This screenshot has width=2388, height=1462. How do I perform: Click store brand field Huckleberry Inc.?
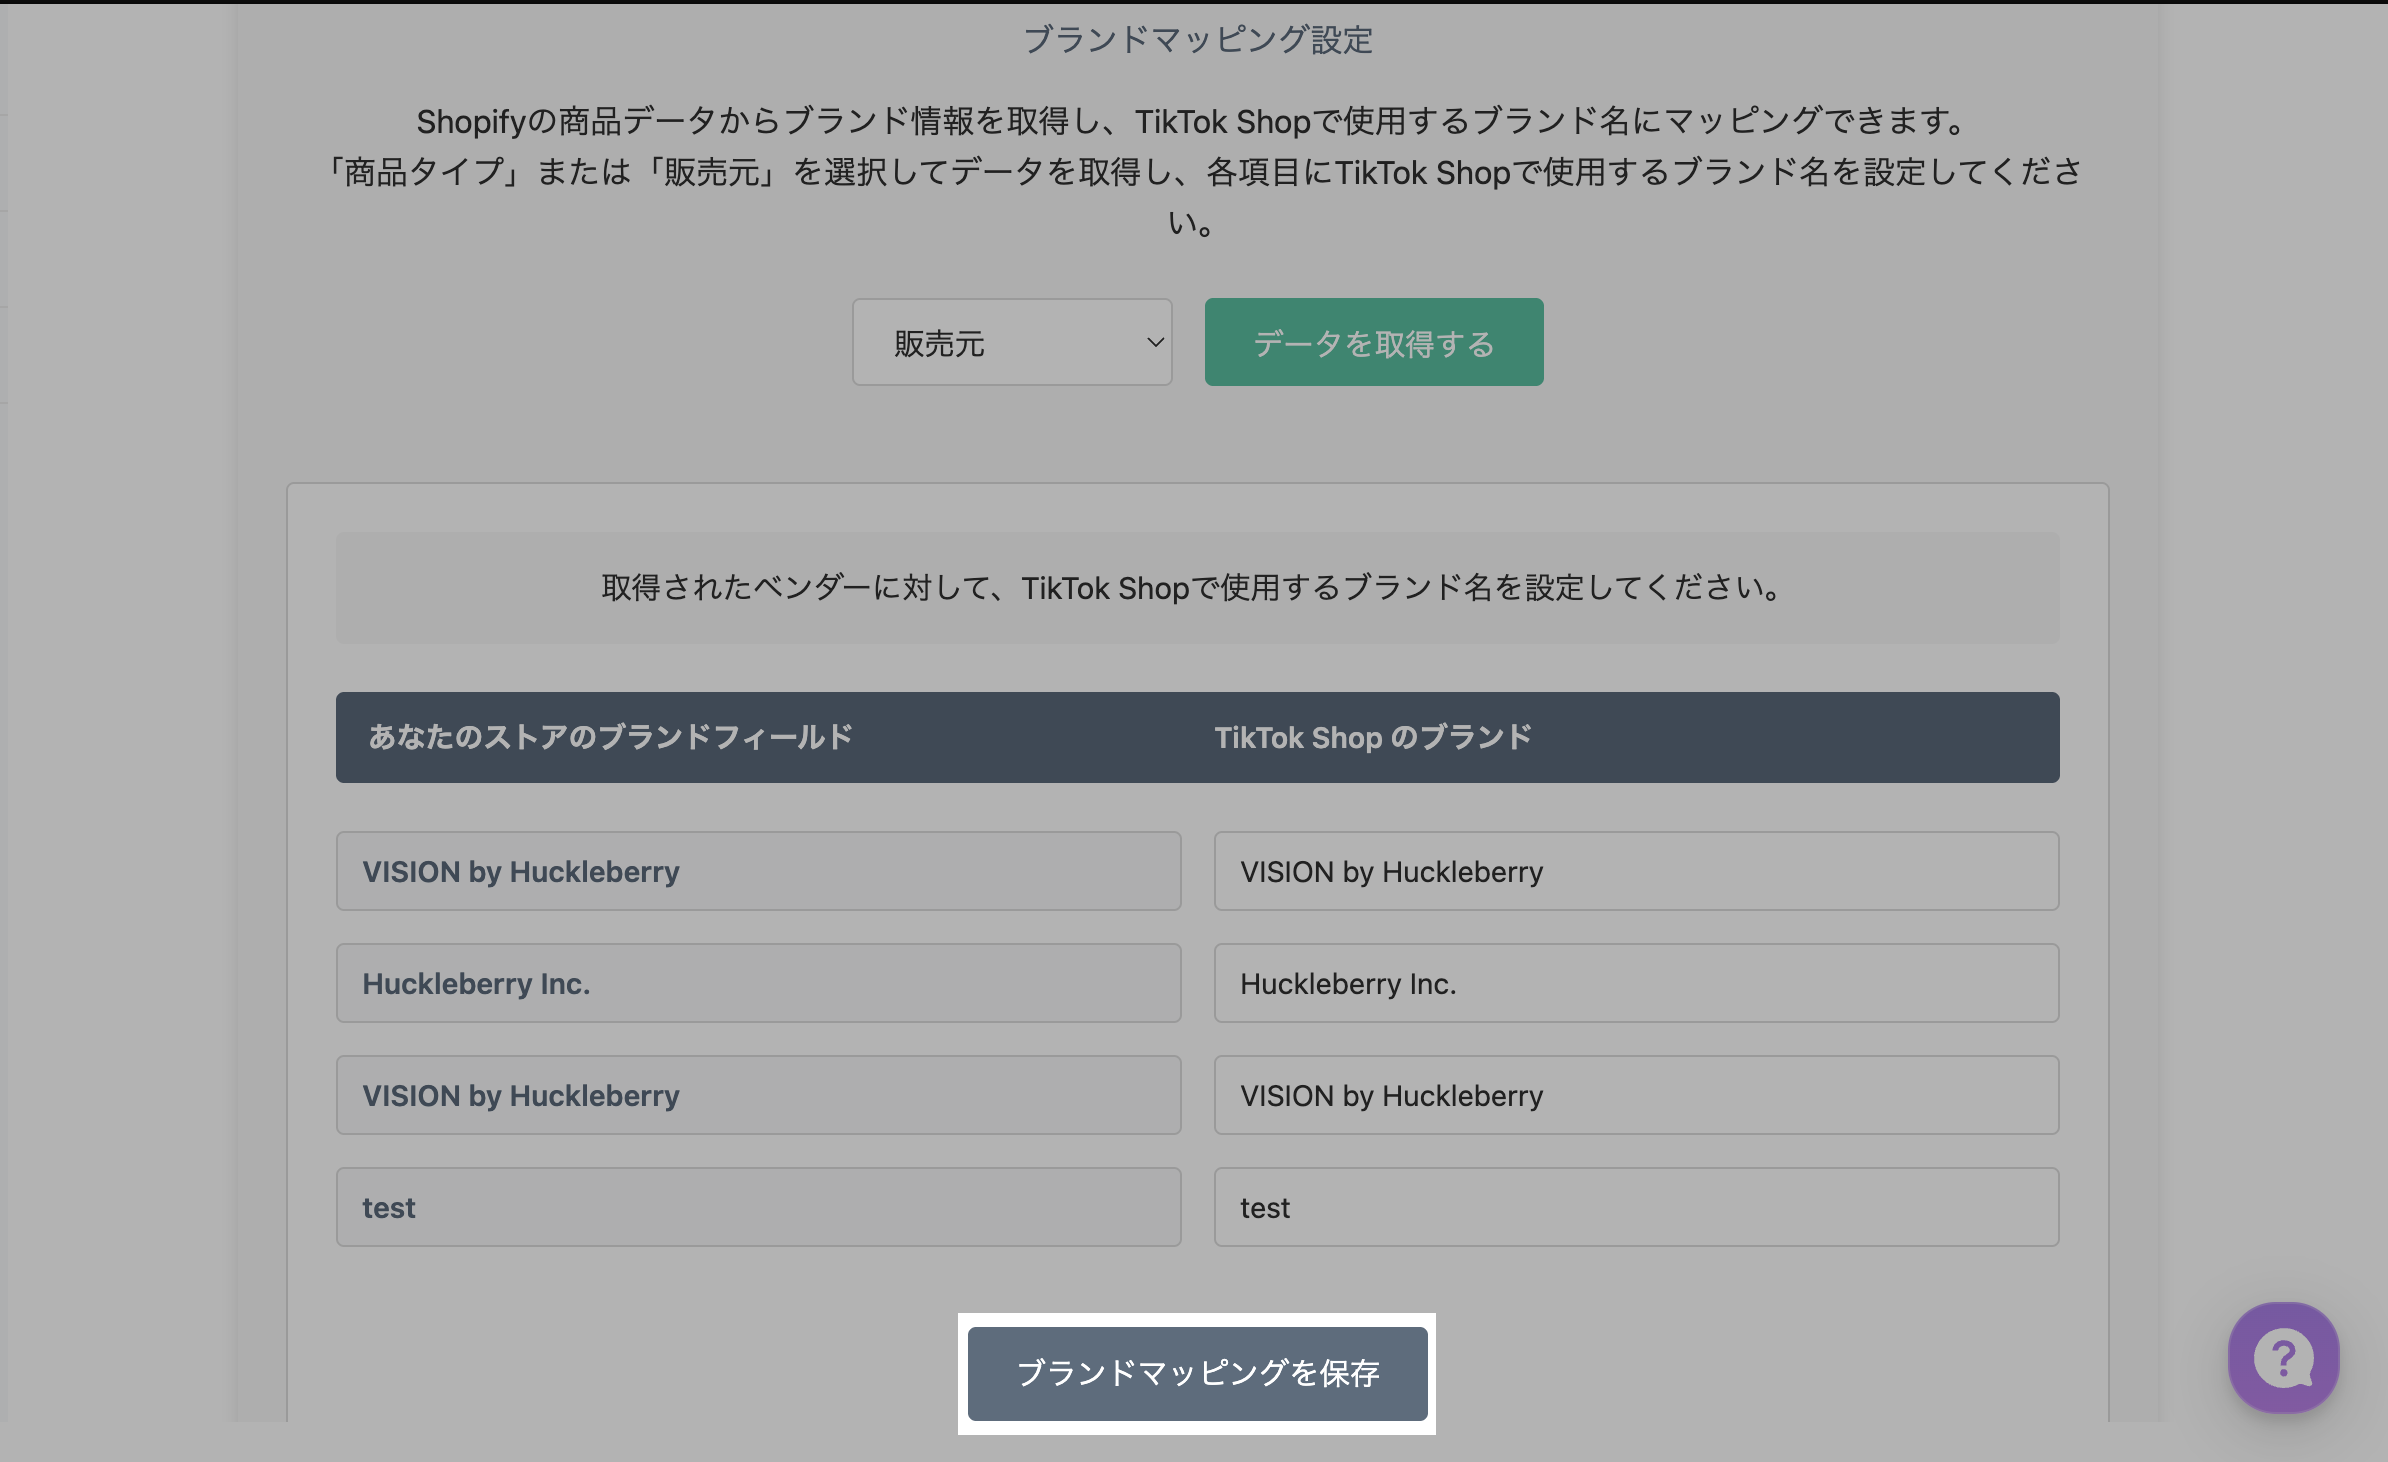pos(758,983)
